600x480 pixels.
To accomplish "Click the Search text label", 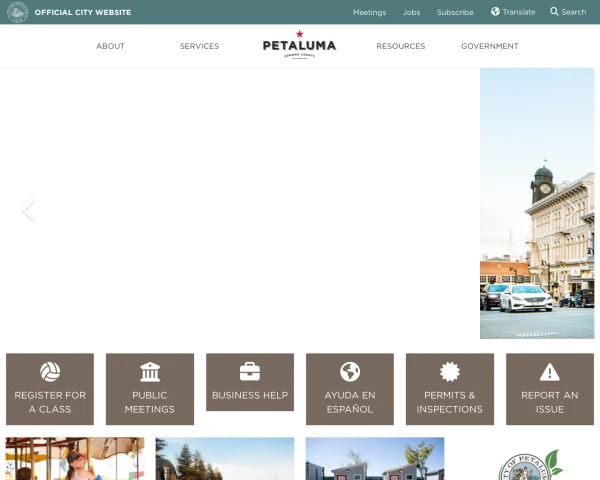I will point(574,12).
